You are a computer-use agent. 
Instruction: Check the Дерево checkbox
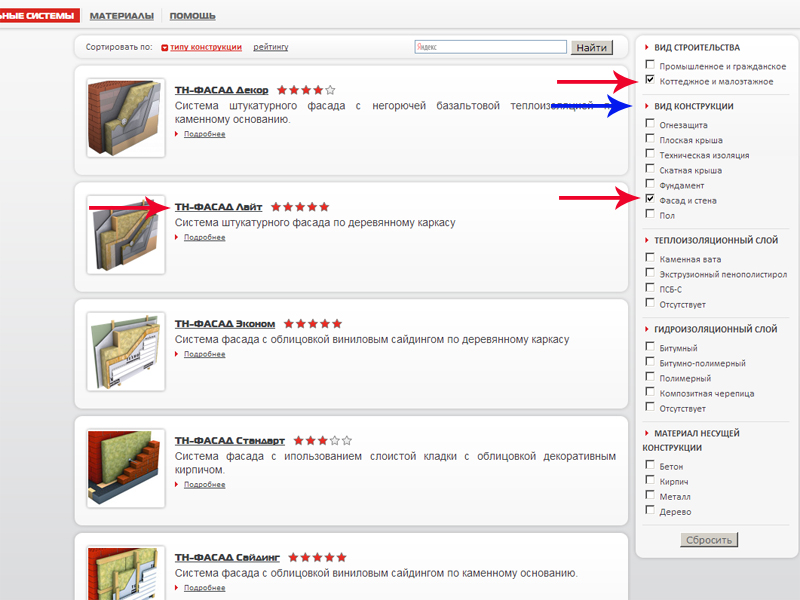[x=650, y=510]
